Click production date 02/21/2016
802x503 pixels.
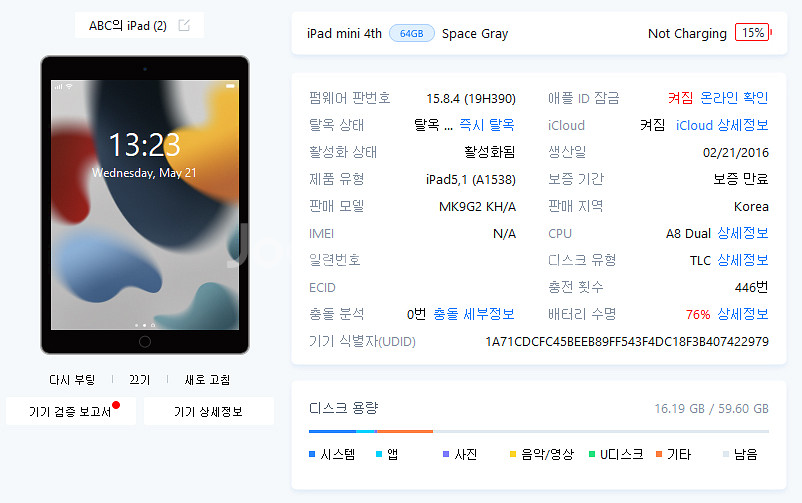pos(736,152)
